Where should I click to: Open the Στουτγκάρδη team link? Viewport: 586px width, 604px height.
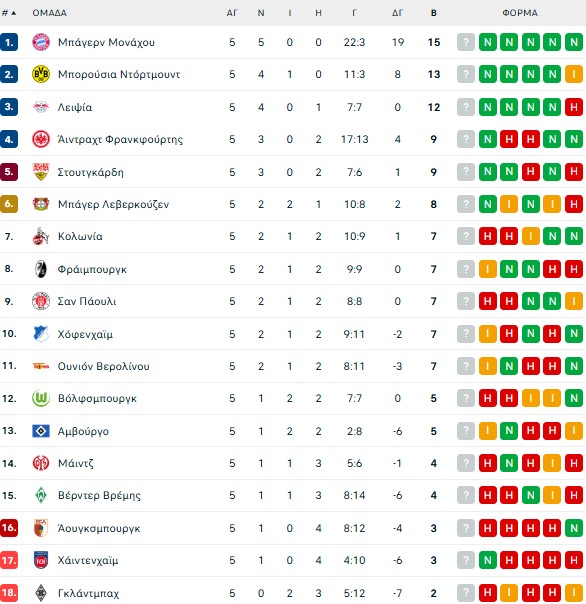pos(91,172)
